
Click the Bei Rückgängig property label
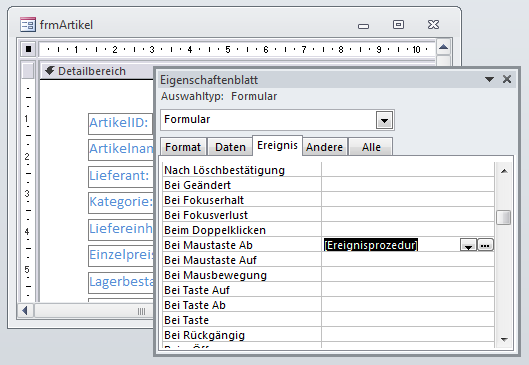204,335
